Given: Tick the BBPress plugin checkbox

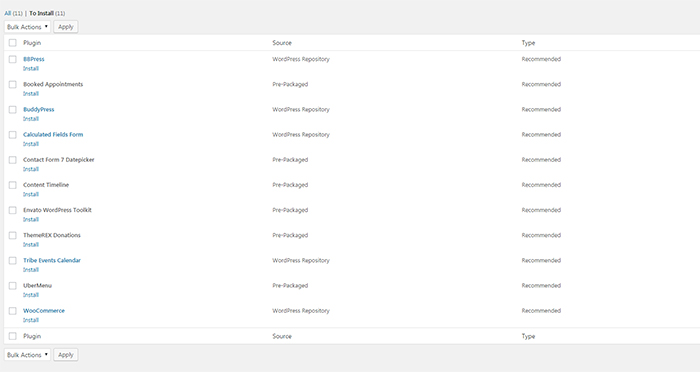Looking at the screenshot, I should 12,59.
